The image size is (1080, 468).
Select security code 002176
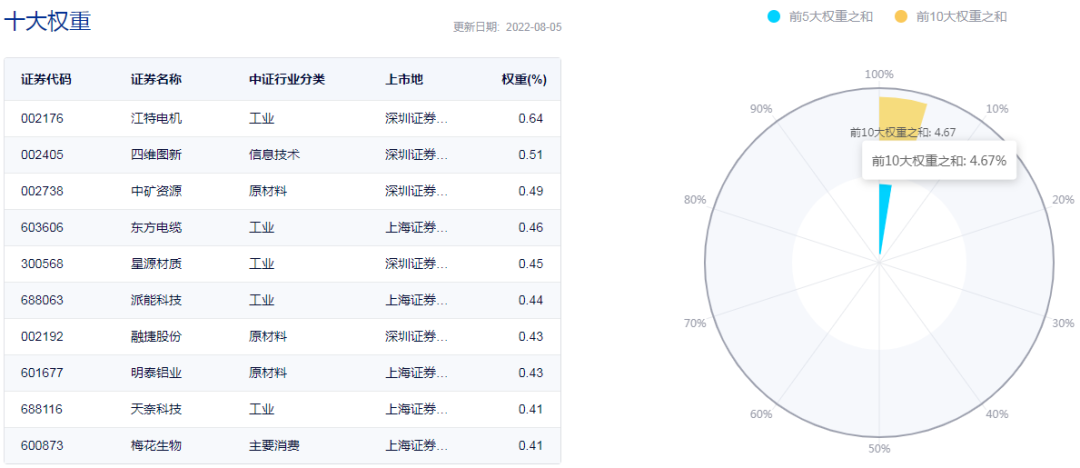(x=42, y=119)
